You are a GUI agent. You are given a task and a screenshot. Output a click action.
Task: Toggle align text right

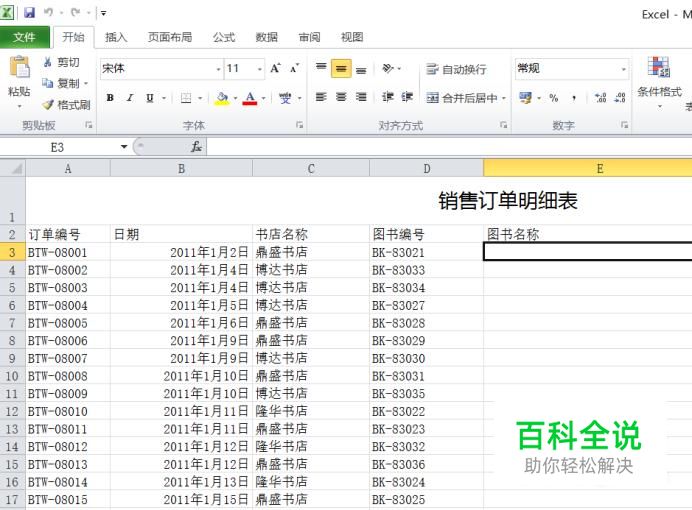click(x=361, y=97)
